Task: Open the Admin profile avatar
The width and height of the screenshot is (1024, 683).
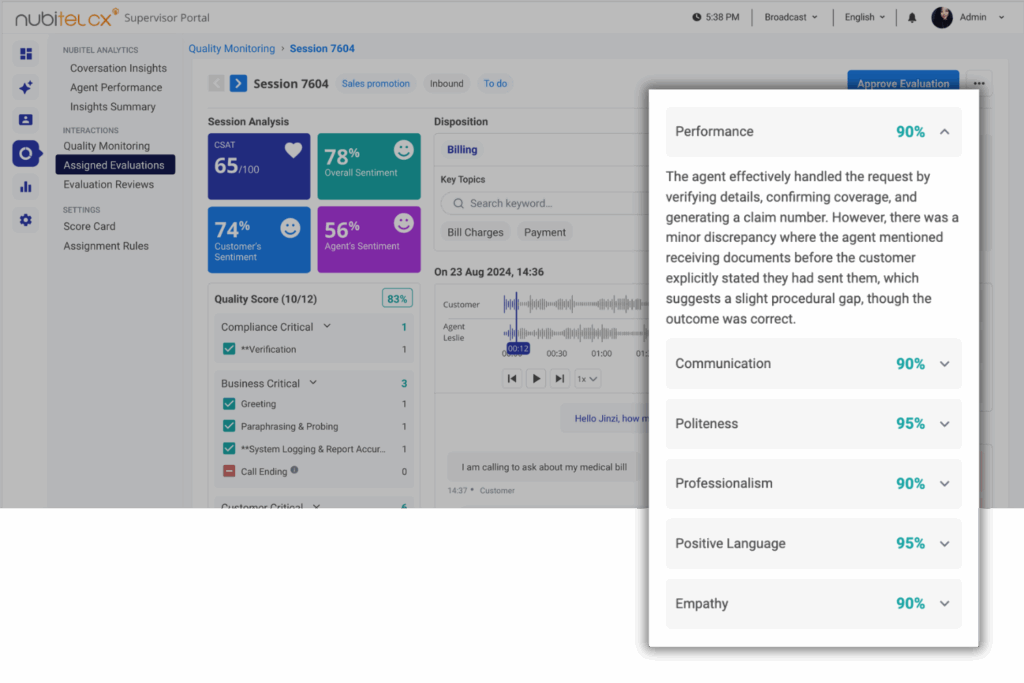Action: click(x=941, y=18)
